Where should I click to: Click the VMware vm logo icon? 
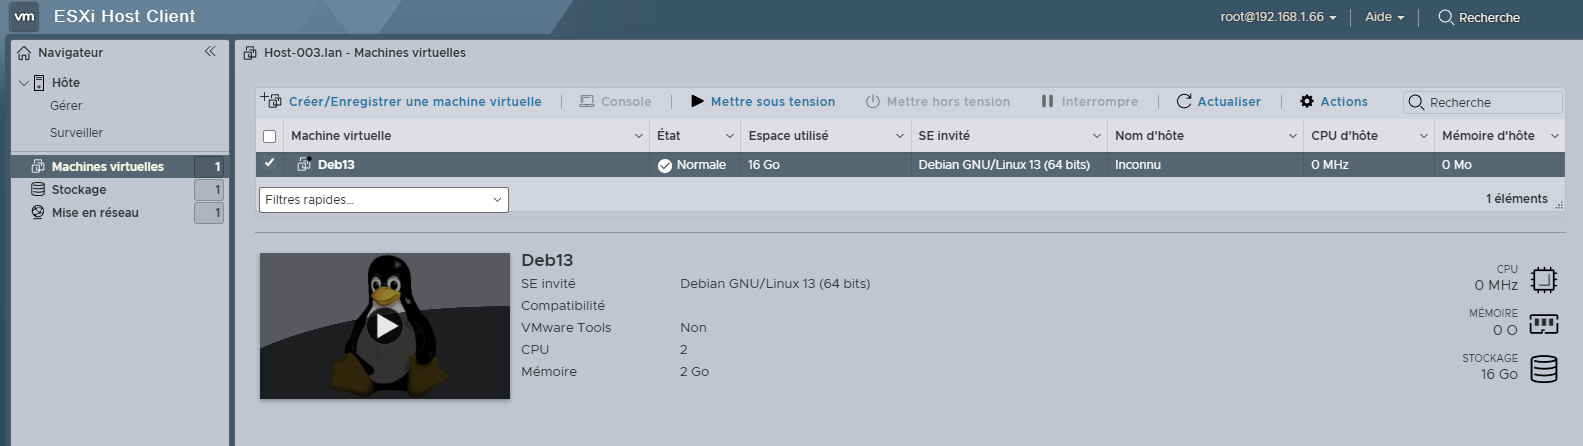tap(25, 16)
